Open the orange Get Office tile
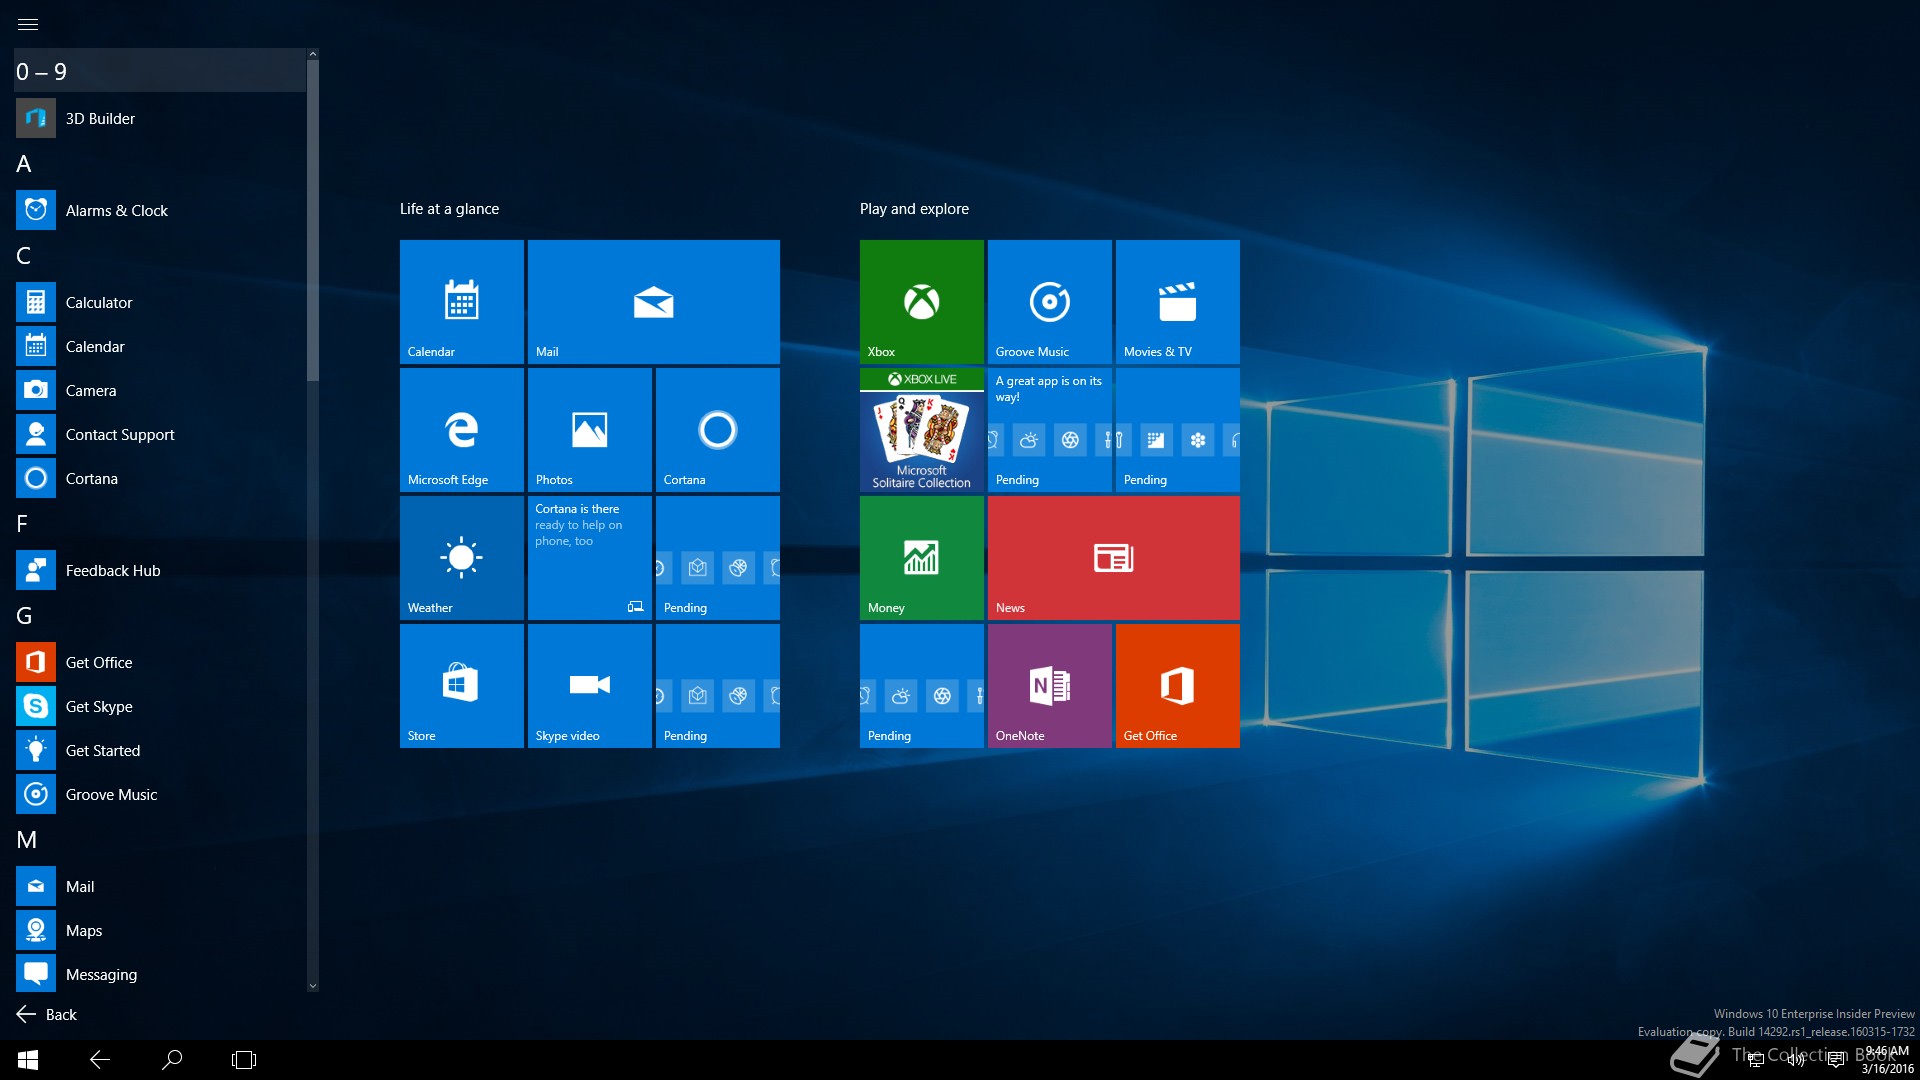 [x=1178, y=686]
